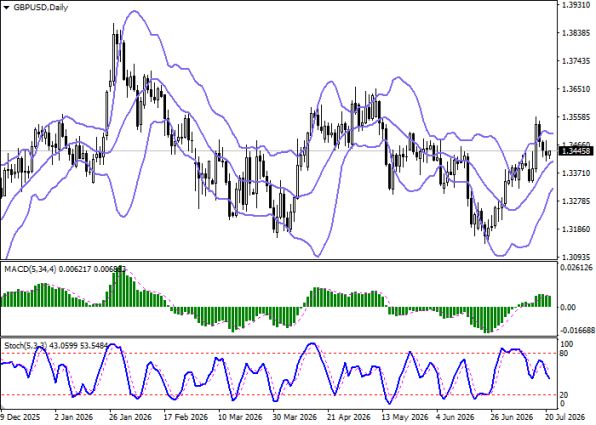Image resolution: width=596 pixels, height=425 pixels.
Task: Open the chart menu triangle beside GBPUSD
Action: tap(6, 8)
